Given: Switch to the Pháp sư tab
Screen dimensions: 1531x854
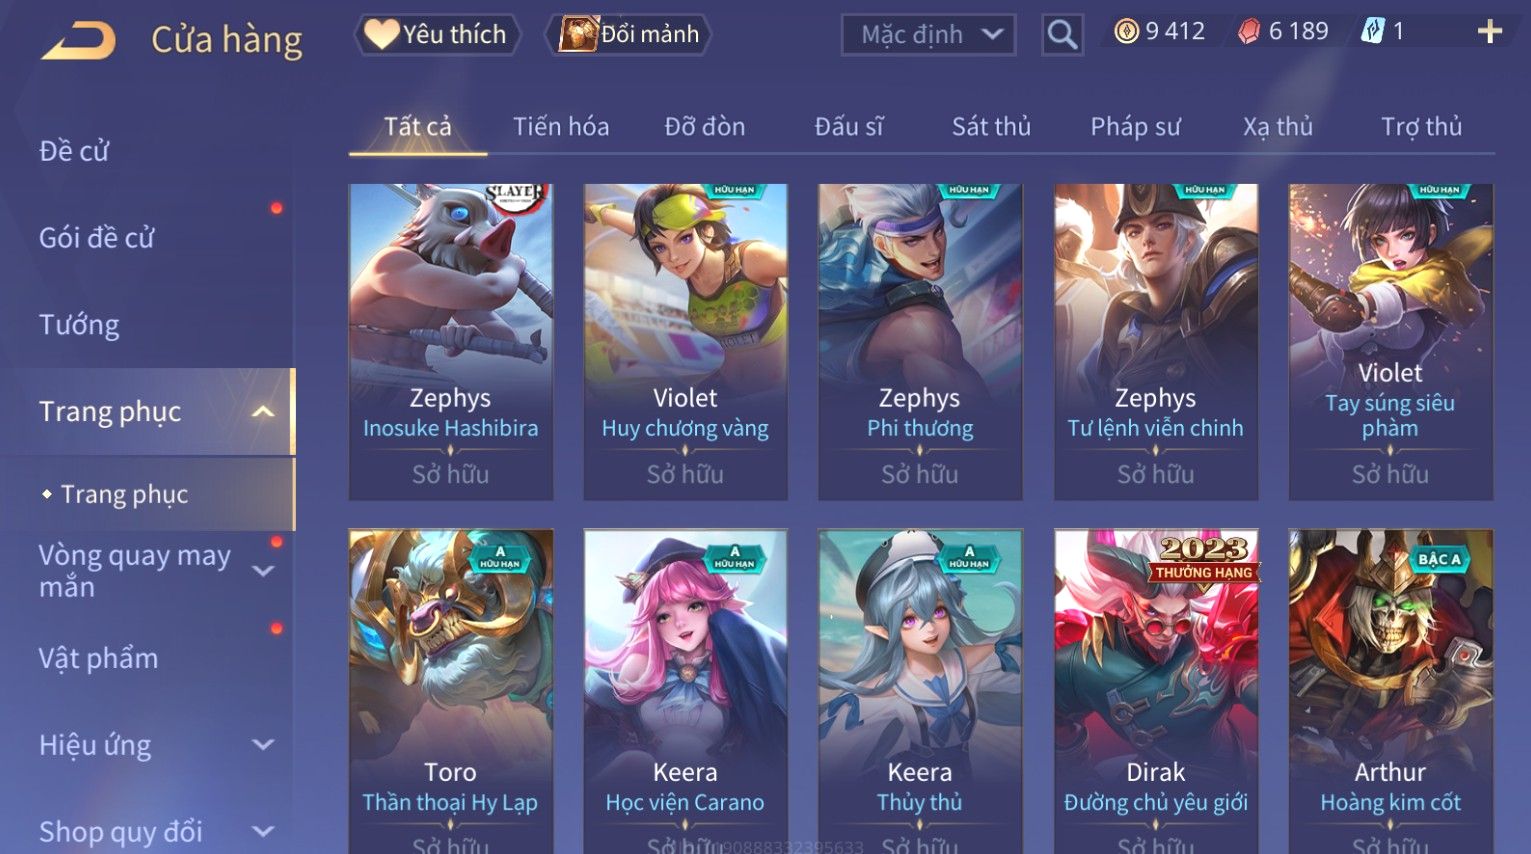Looking at the screenshot, I should (x=1135, y=127).
